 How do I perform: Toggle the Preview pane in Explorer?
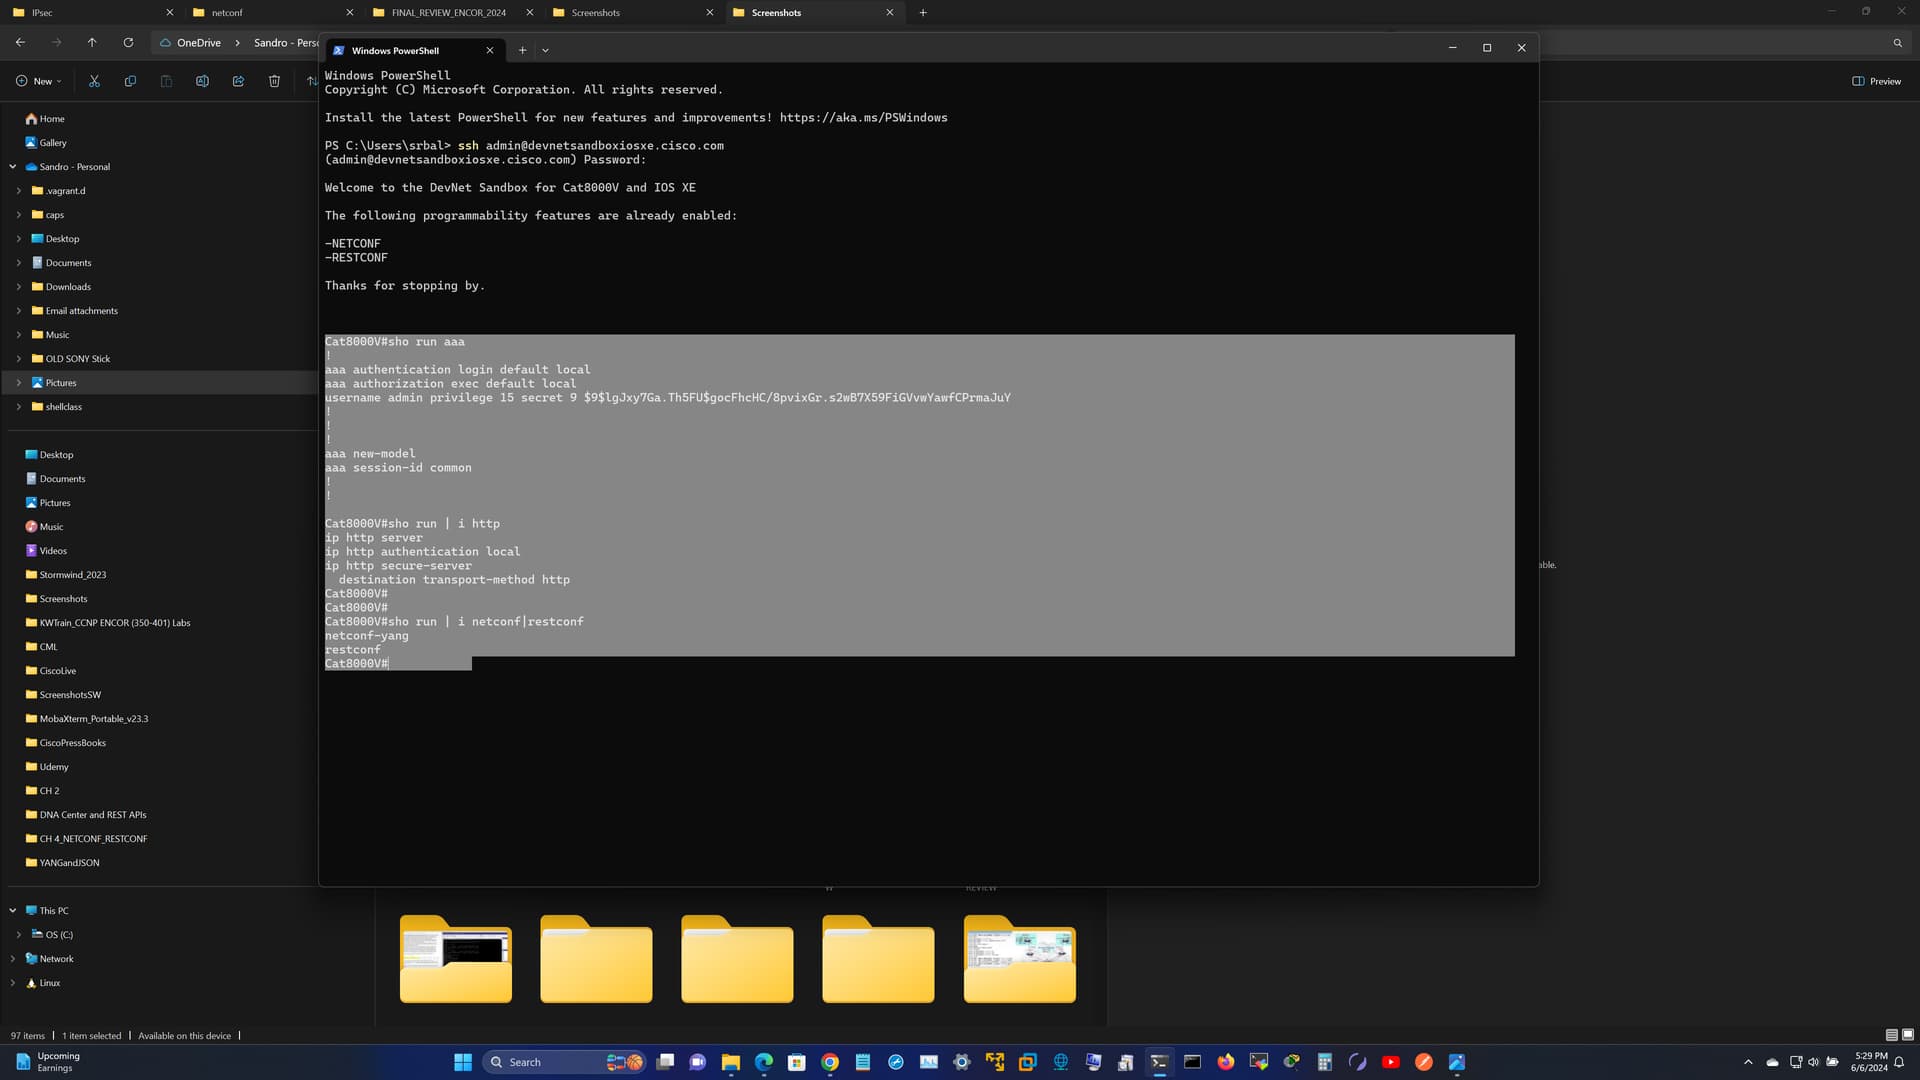click(1877, 81)
